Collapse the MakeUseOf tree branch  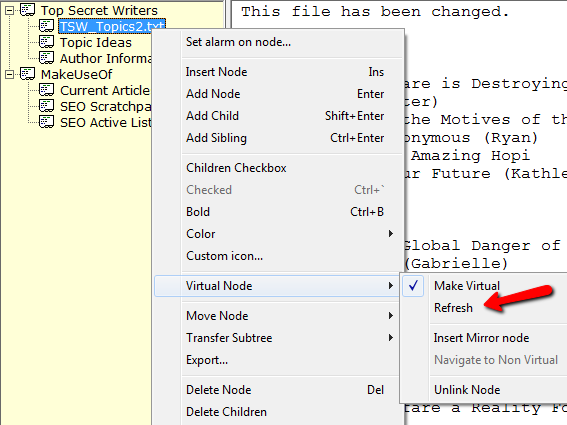(x=9, y=74)
